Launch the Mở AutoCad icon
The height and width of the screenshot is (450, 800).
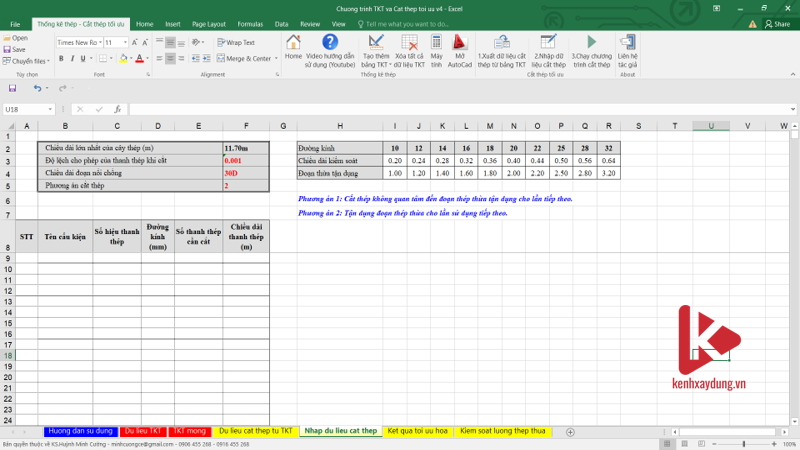(x=460, y=46)
